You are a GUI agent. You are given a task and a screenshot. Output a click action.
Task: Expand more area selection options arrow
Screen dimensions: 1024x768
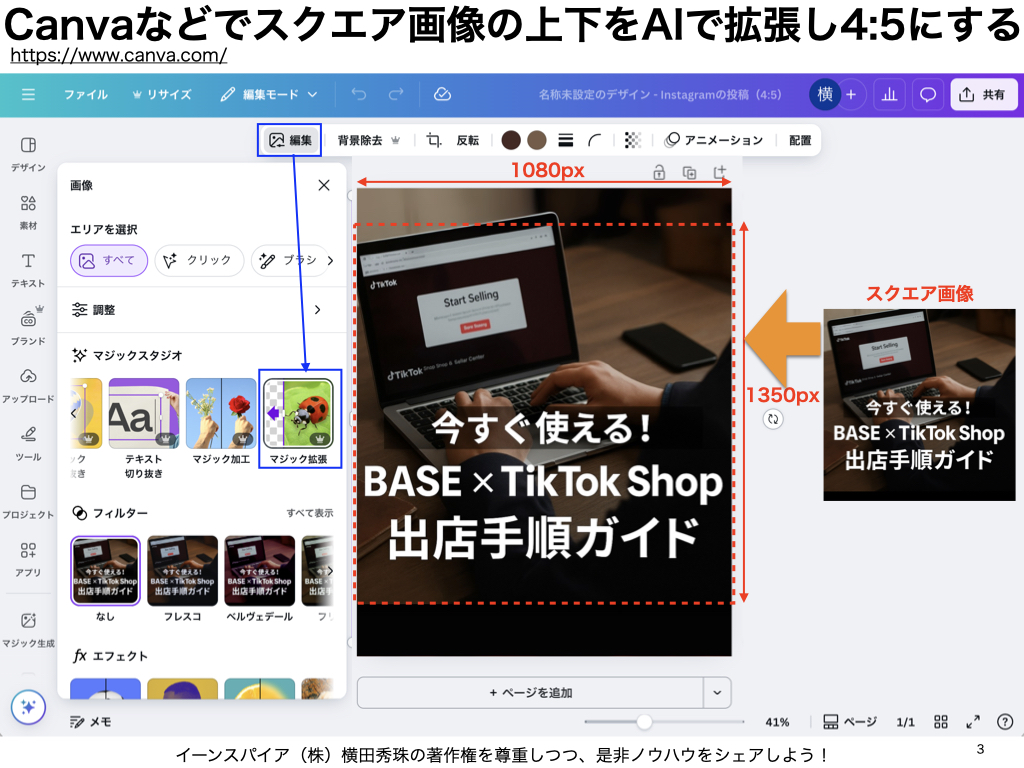tap(330, 261)
